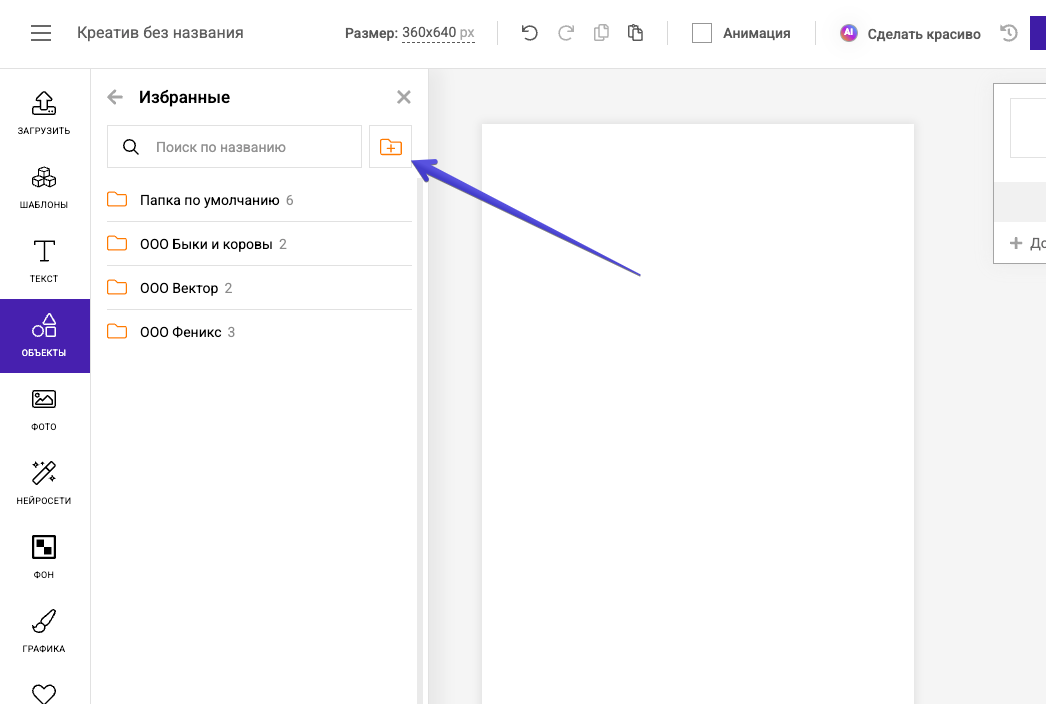Viewport: 1046px width, 704px height.
Task: Go back from the Избранные panel
Action: click(115, 97)
